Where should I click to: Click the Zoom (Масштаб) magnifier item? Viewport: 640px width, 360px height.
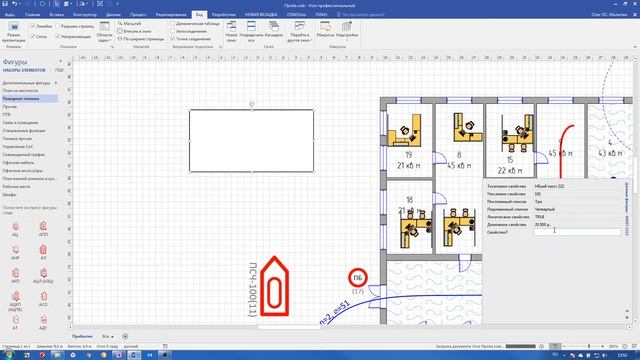(x=129, y=24)
